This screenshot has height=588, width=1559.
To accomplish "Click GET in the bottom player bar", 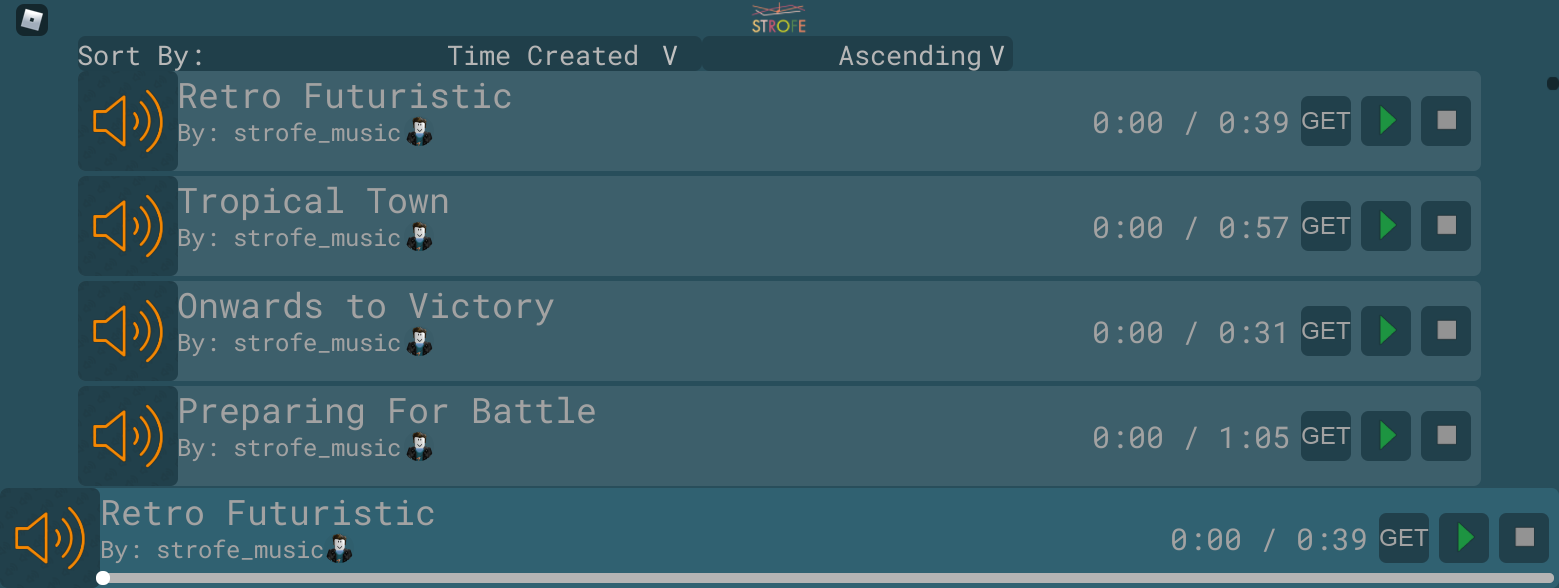I will coord(1403,537).
